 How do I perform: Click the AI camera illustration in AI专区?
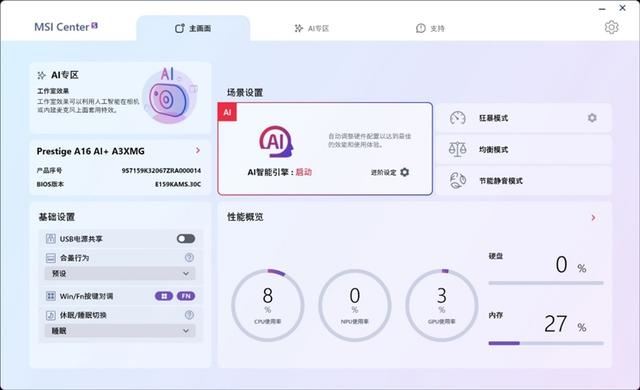(x=170, y=96)
